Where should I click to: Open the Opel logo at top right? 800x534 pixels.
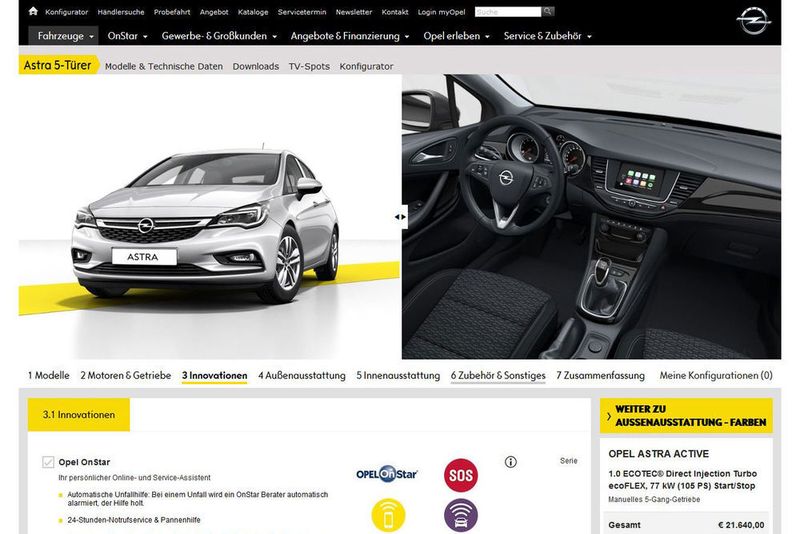(754, 21)
